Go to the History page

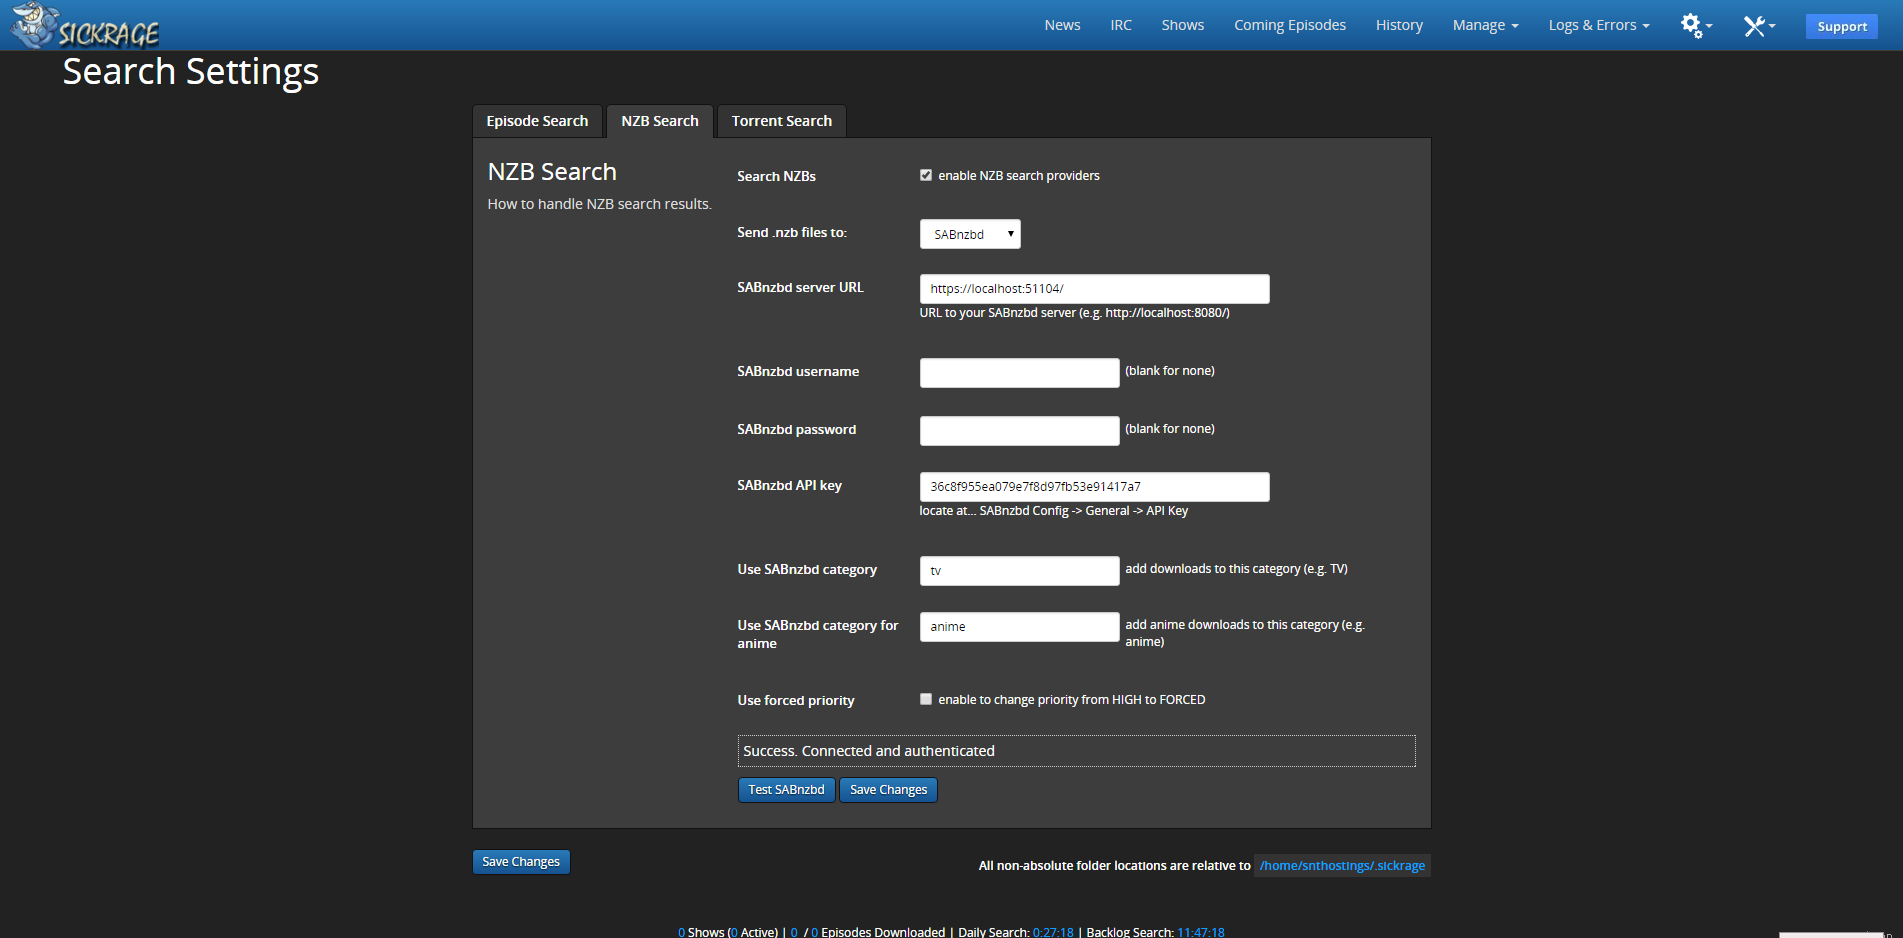point(1398,25)
